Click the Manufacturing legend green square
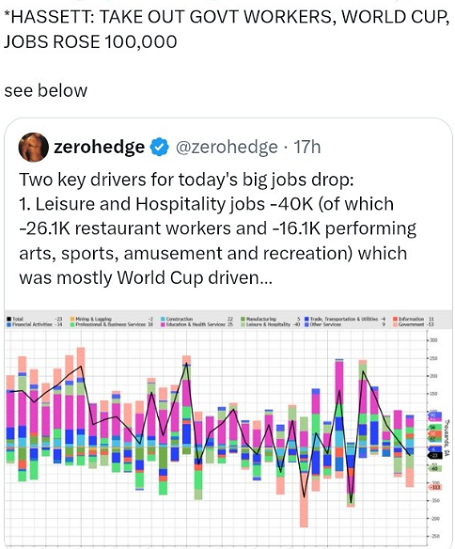The height and width of the screenshot is (549, 455). tap(243, 319)
